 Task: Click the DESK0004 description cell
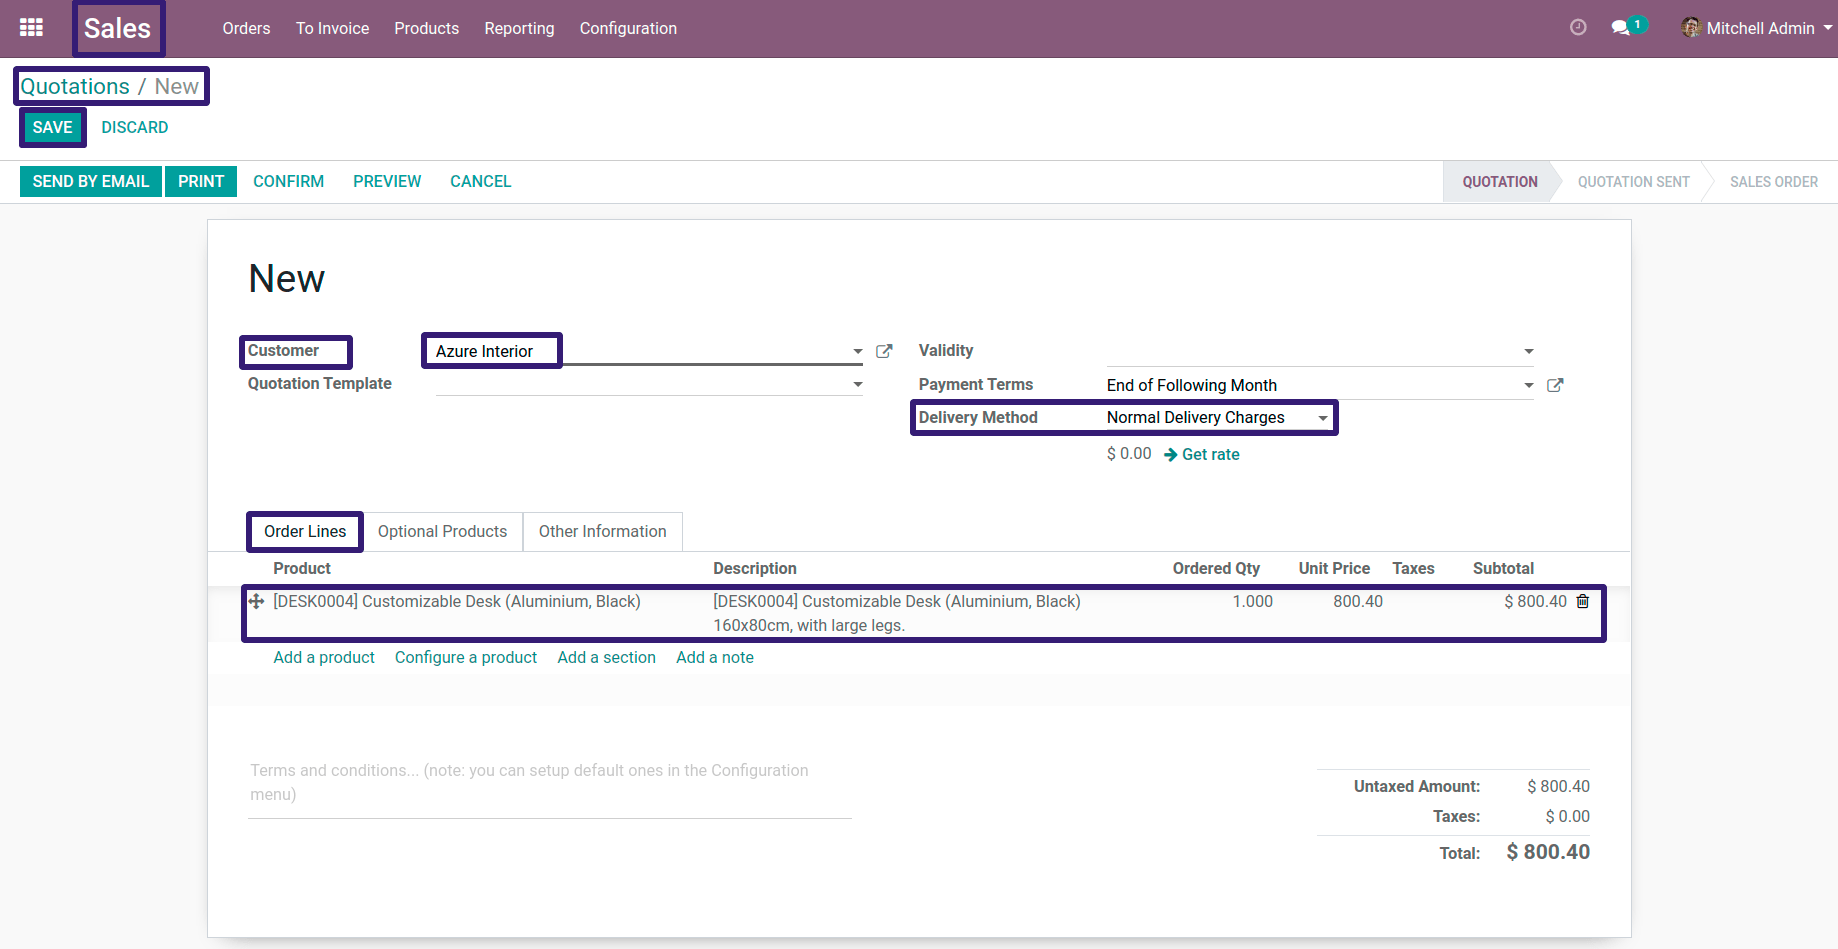point(897,613)
